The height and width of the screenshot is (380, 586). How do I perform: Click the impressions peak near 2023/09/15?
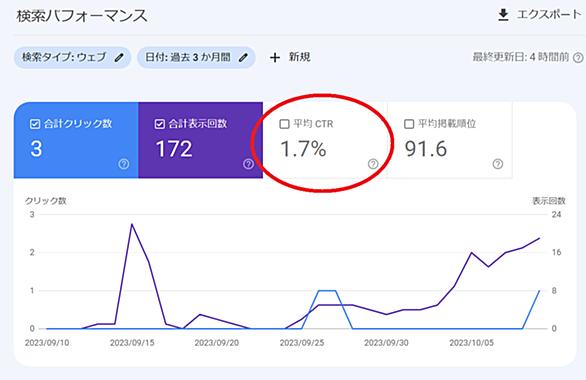point(132,224)
